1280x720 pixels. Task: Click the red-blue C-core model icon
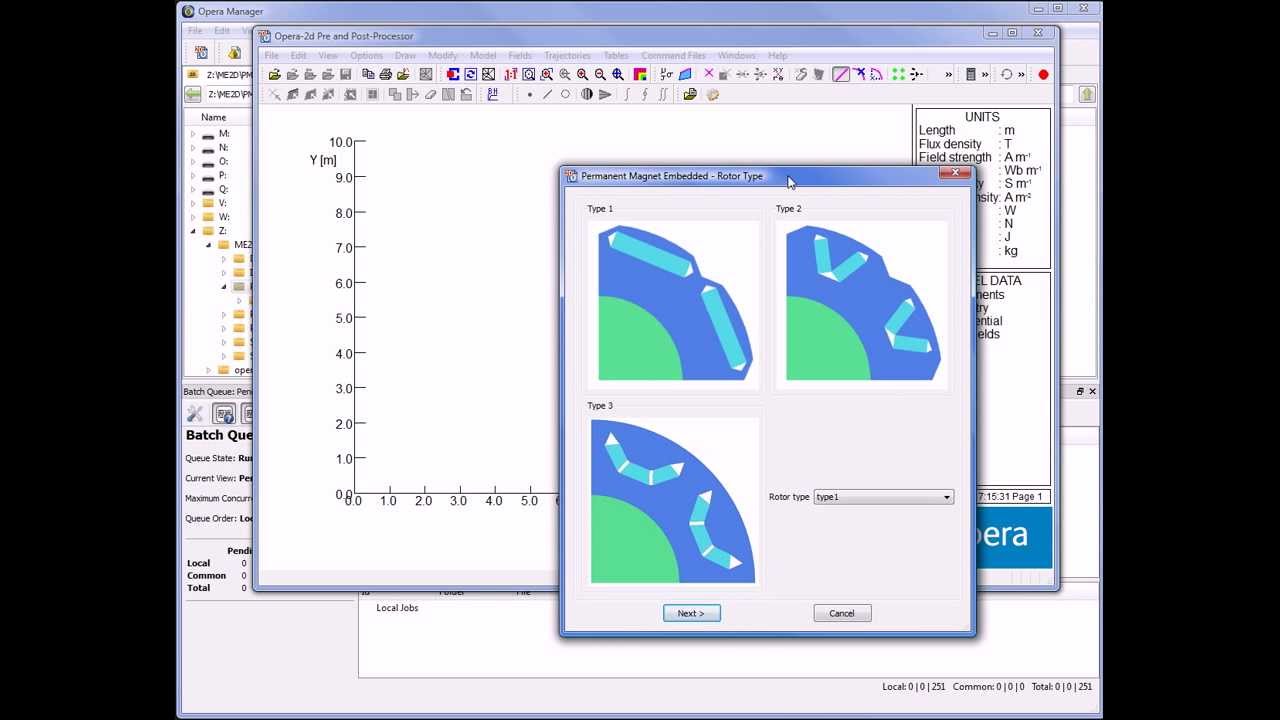point(453,74)
